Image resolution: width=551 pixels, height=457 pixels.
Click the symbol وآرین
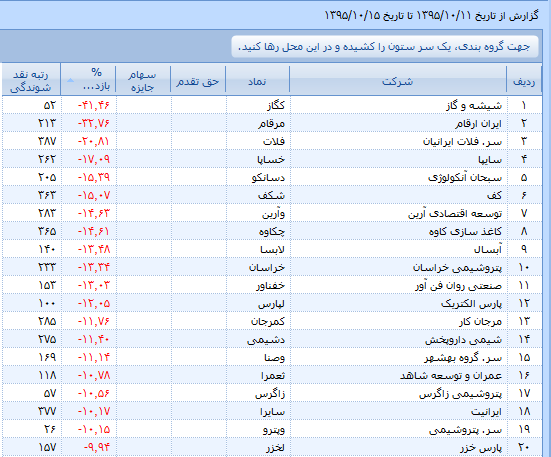[x=273, y=213]
